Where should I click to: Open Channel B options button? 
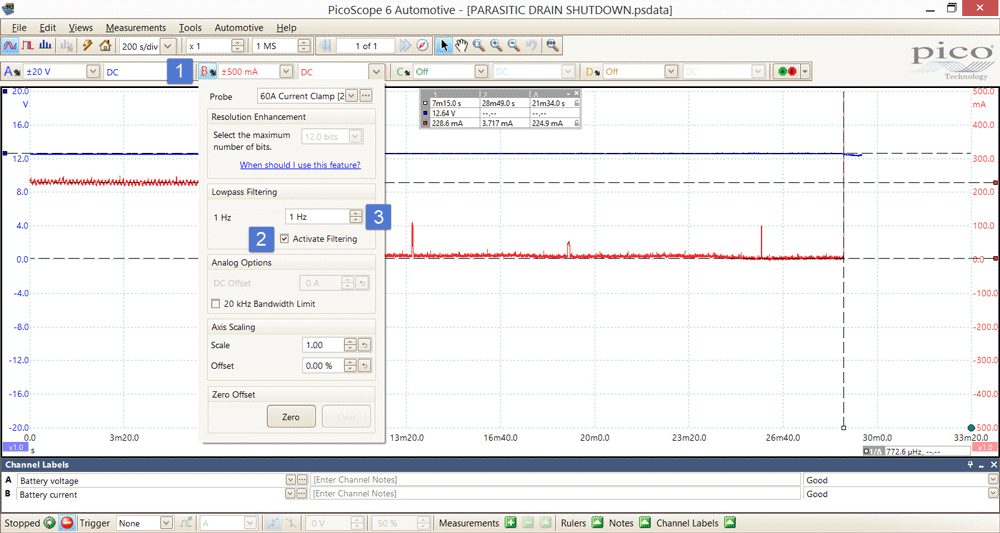pos(208,71)
